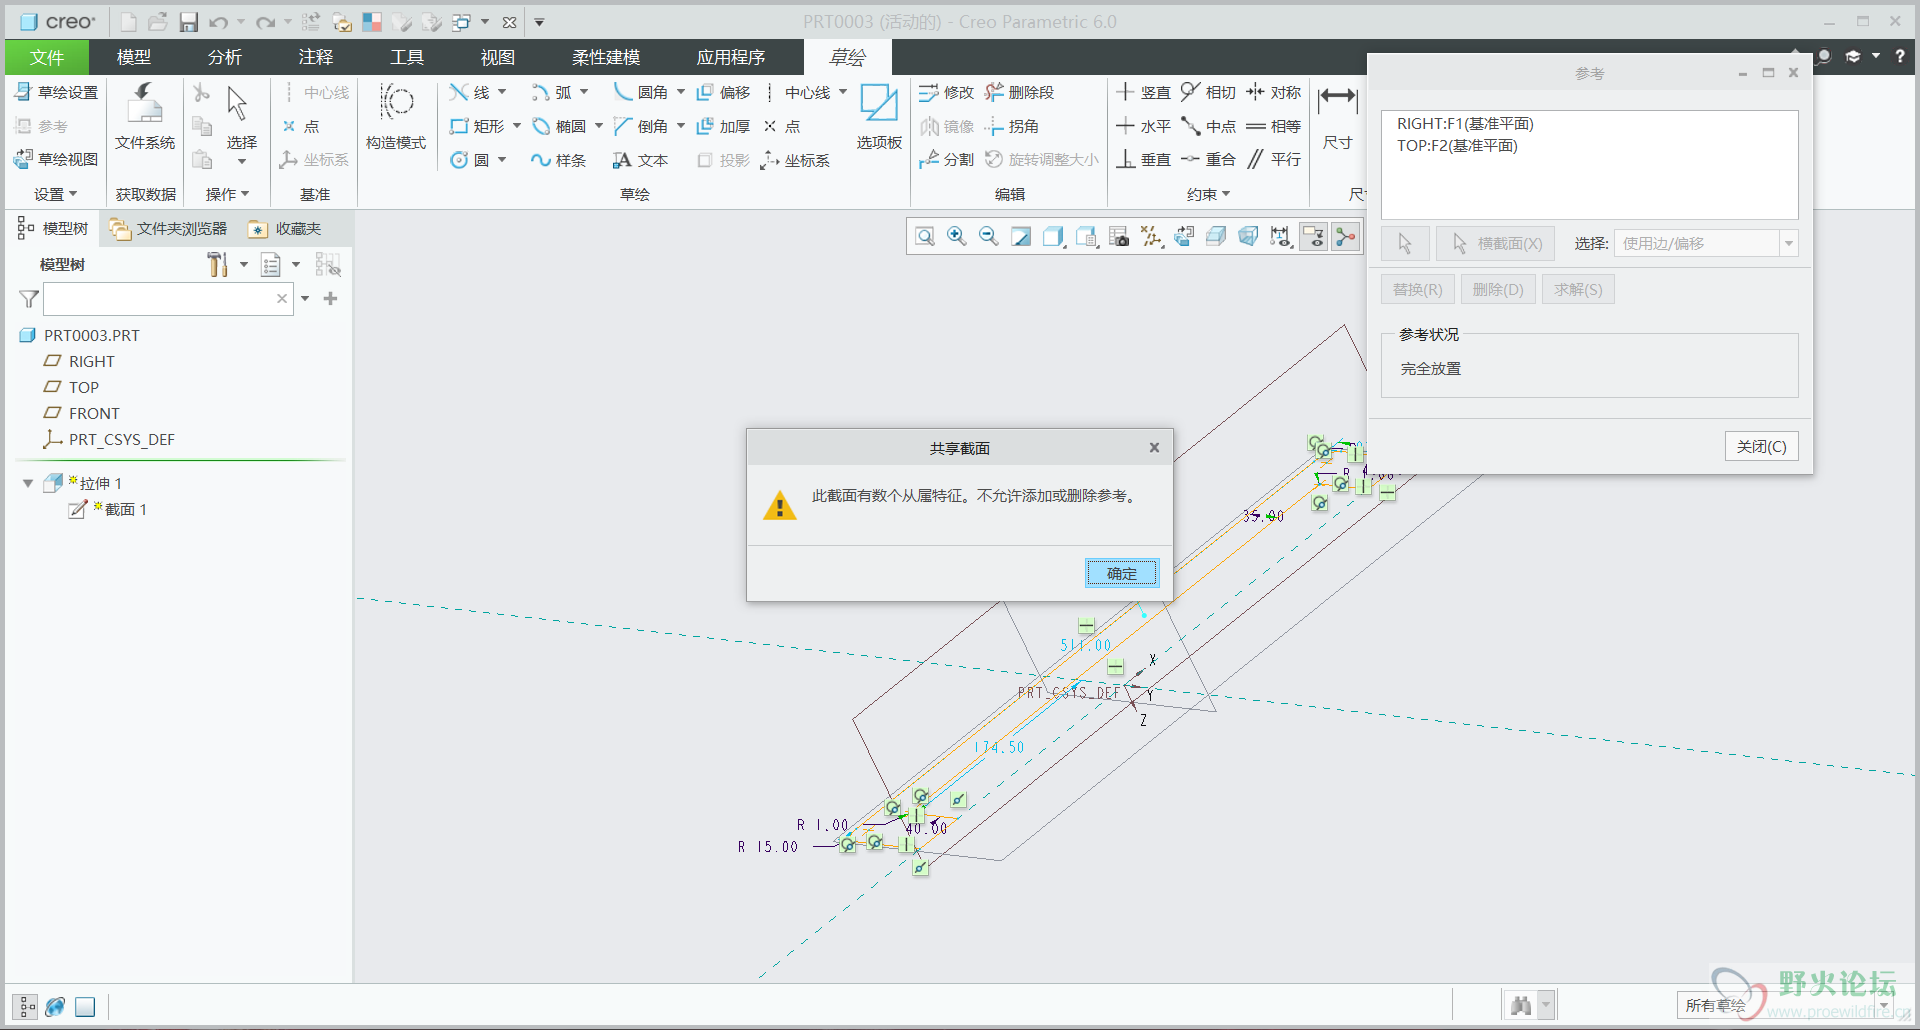Viewport: 1920px width, 1030px height.
Task: Expand the 圆 circle tool dropdown arrow
Action: tap(502, 160)
